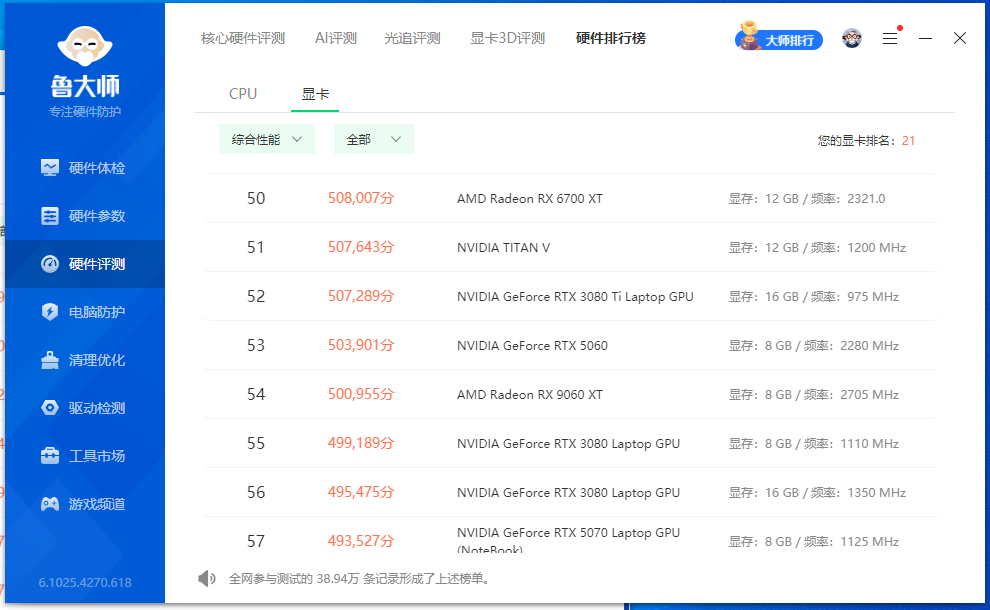Click the 清理优化 broom icon
The image size is (990, 610).
[50, 360]
